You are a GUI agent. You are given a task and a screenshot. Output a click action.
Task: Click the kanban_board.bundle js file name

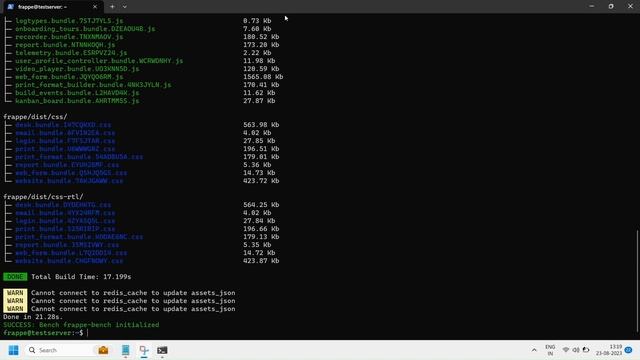78,101
